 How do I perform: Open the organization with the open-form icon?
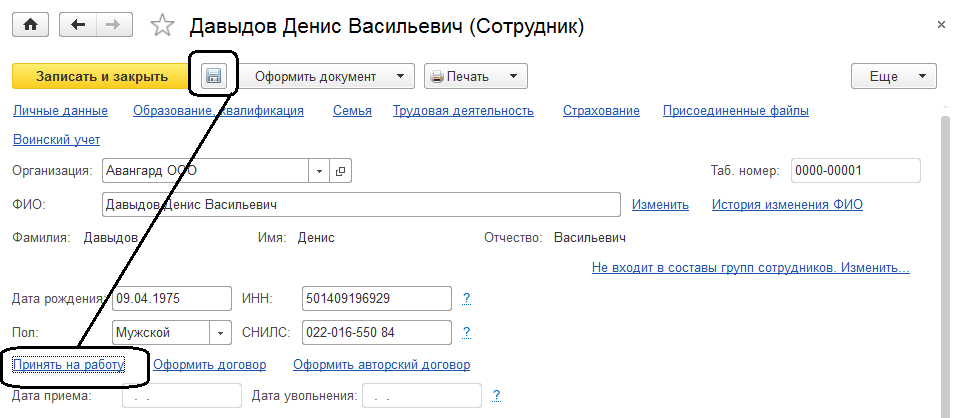click(x=340, y=171)
